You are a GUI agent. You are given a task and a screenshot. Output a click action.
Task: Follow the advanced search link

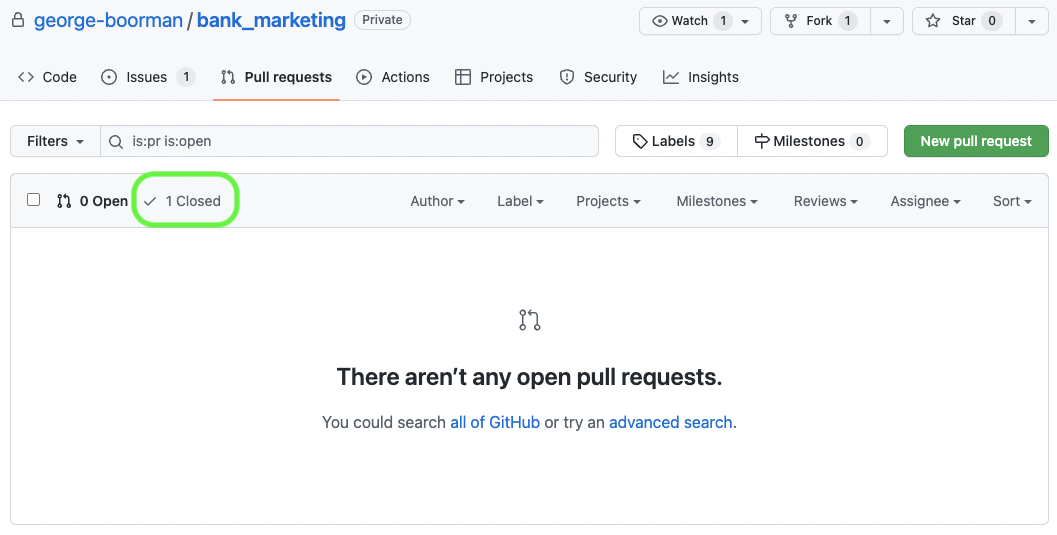tap(671, 422)
